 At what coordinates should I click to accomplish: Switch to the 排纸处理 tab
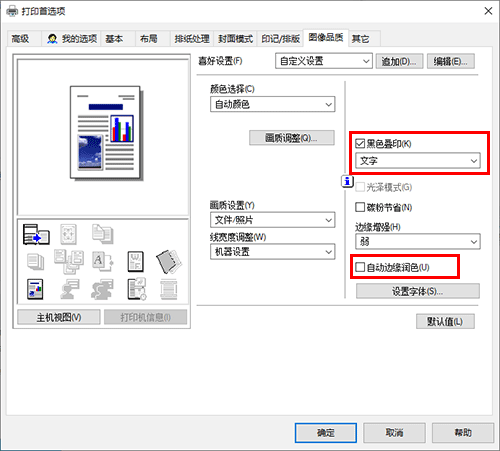192,39
